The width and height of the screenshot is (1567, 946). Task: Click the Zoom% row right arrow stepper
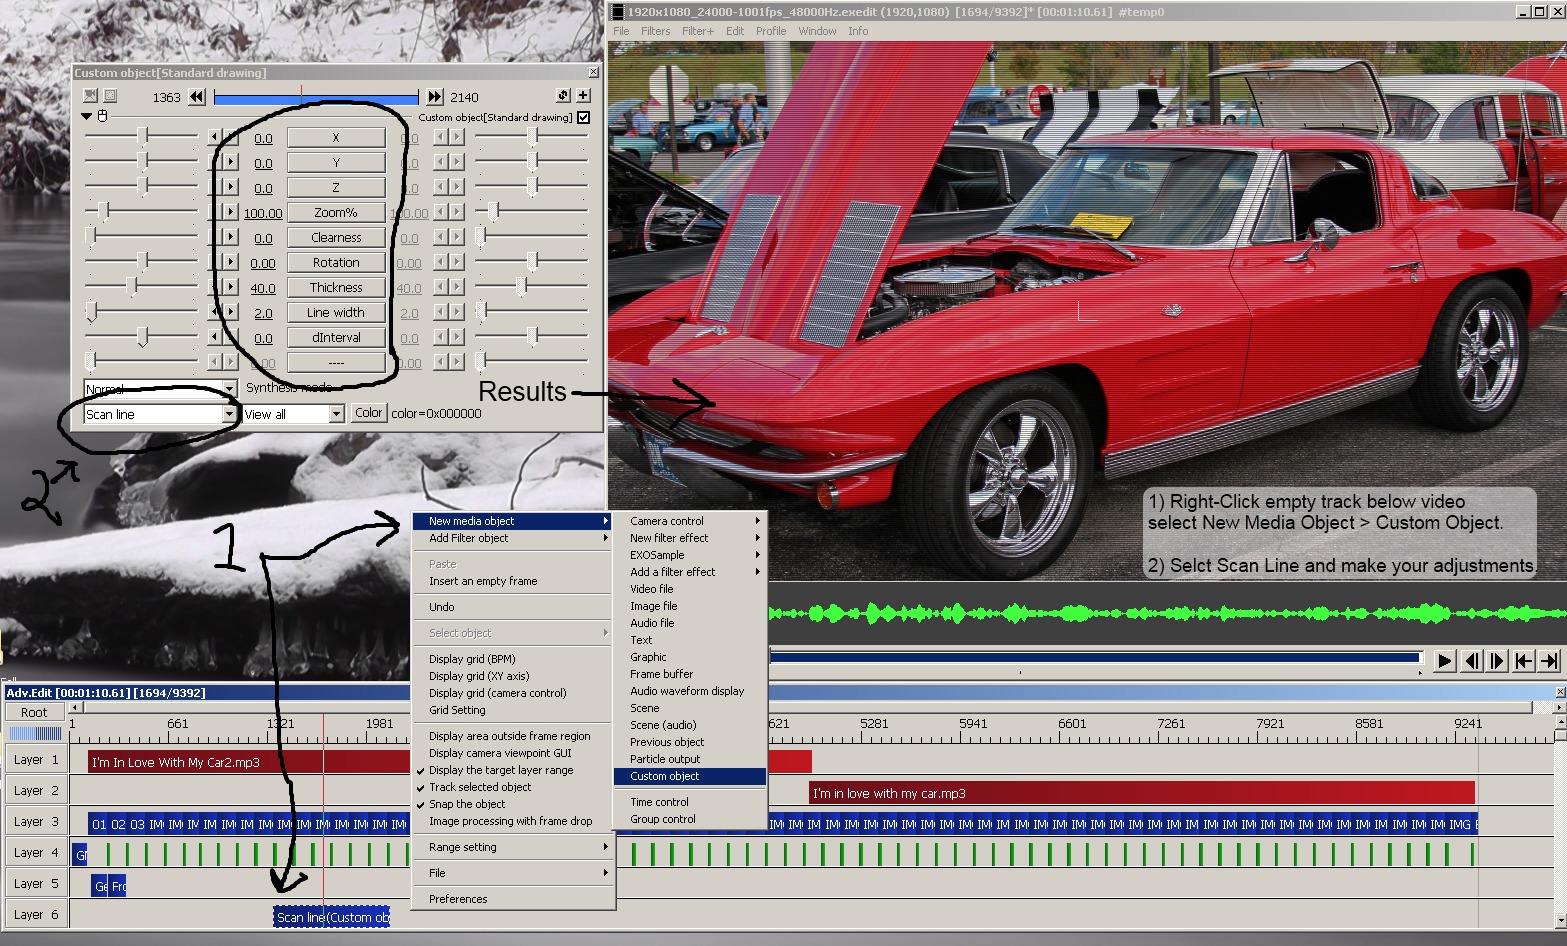pos(231,212)
